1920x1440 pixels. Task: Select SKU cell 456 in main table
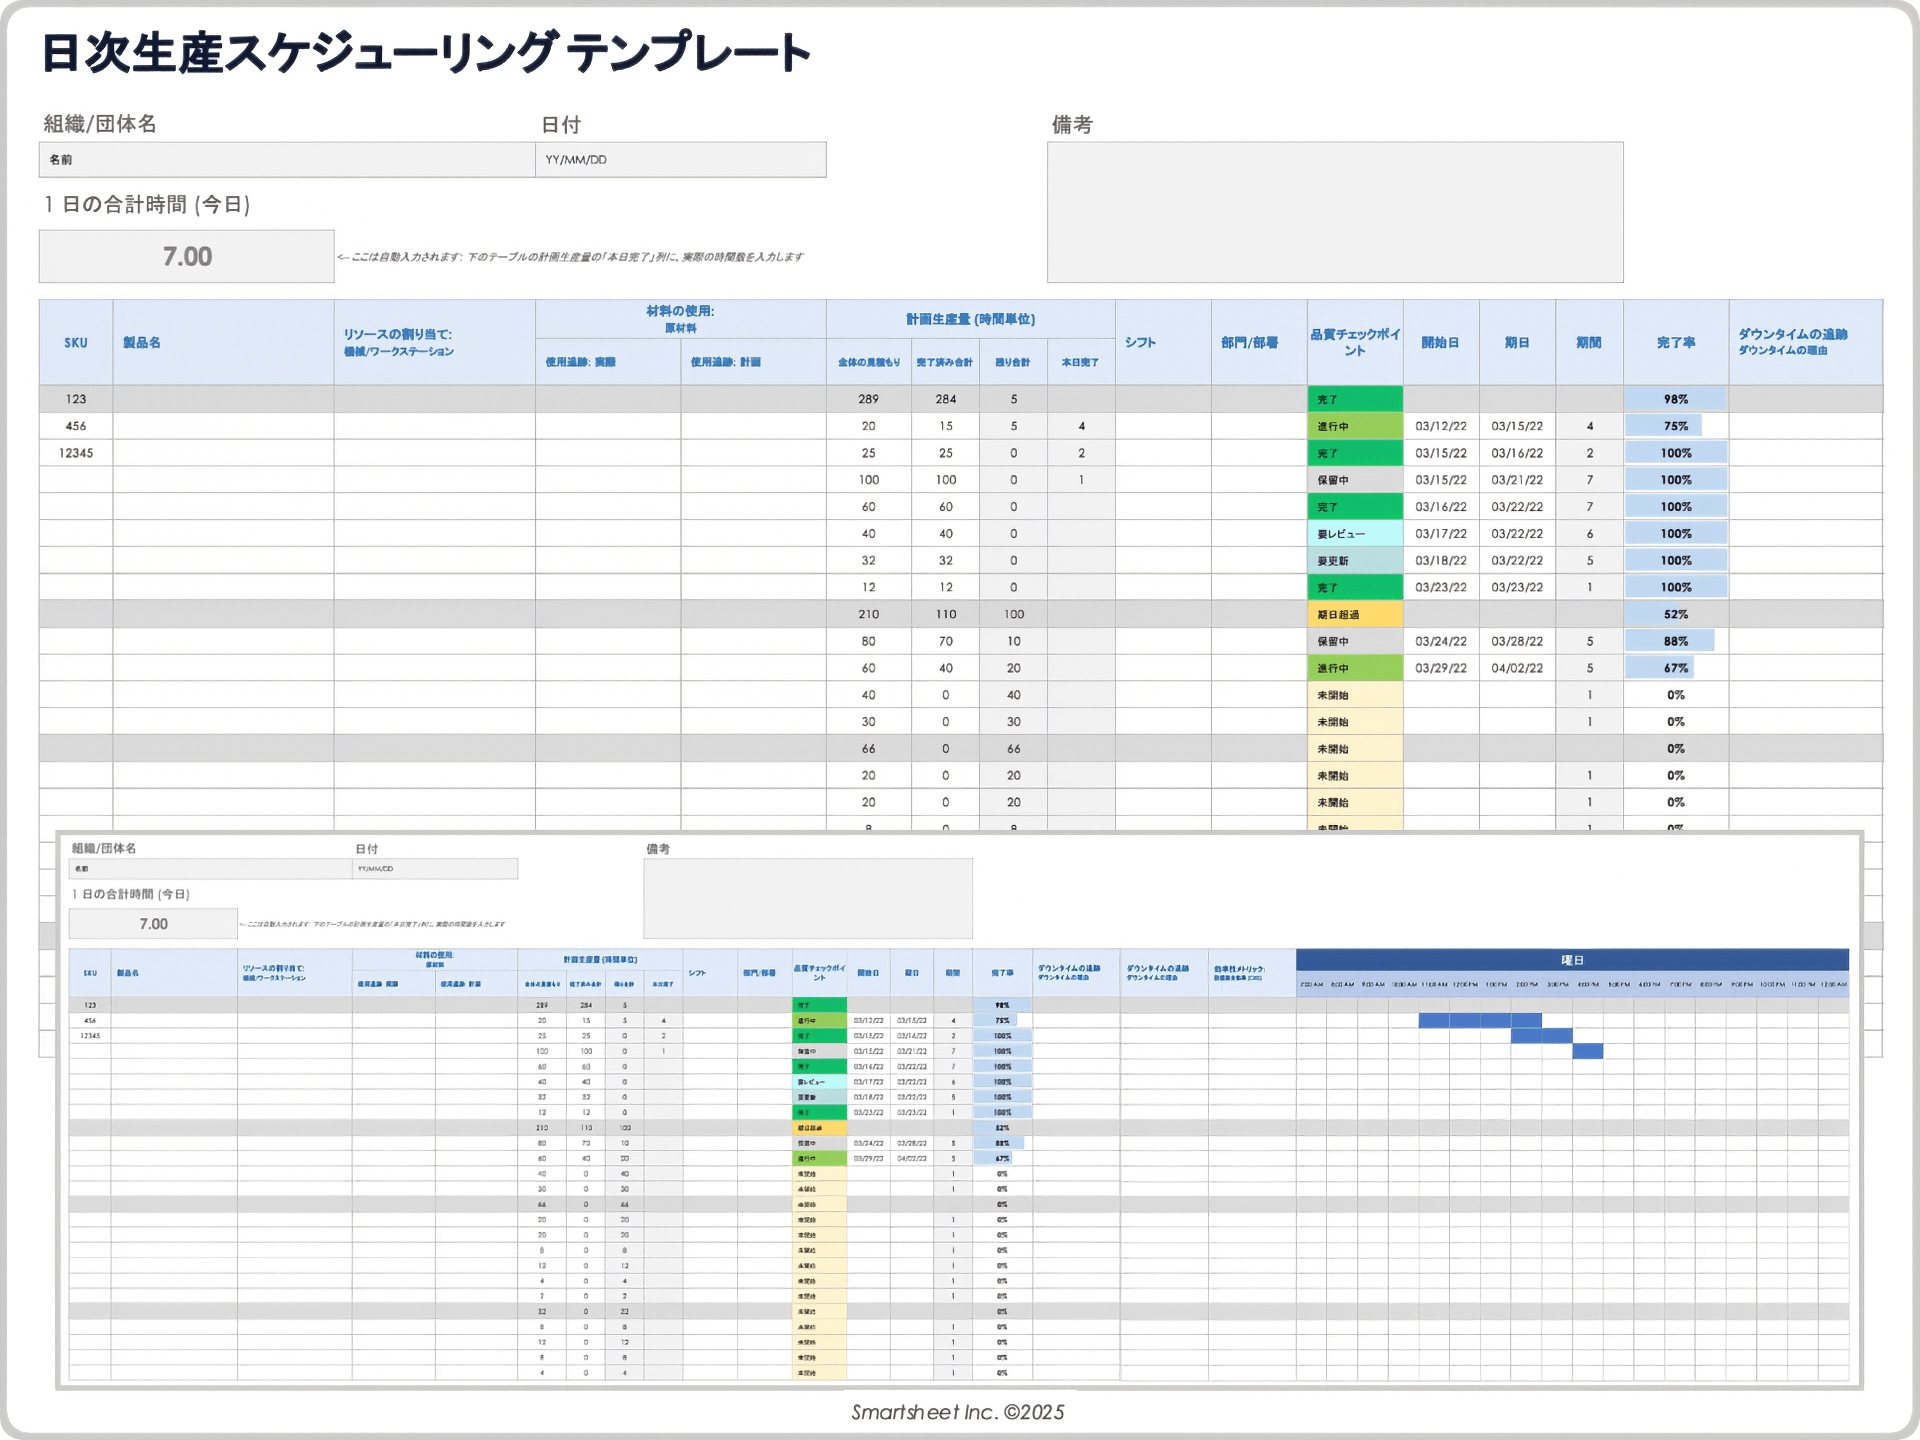[76, 426]
